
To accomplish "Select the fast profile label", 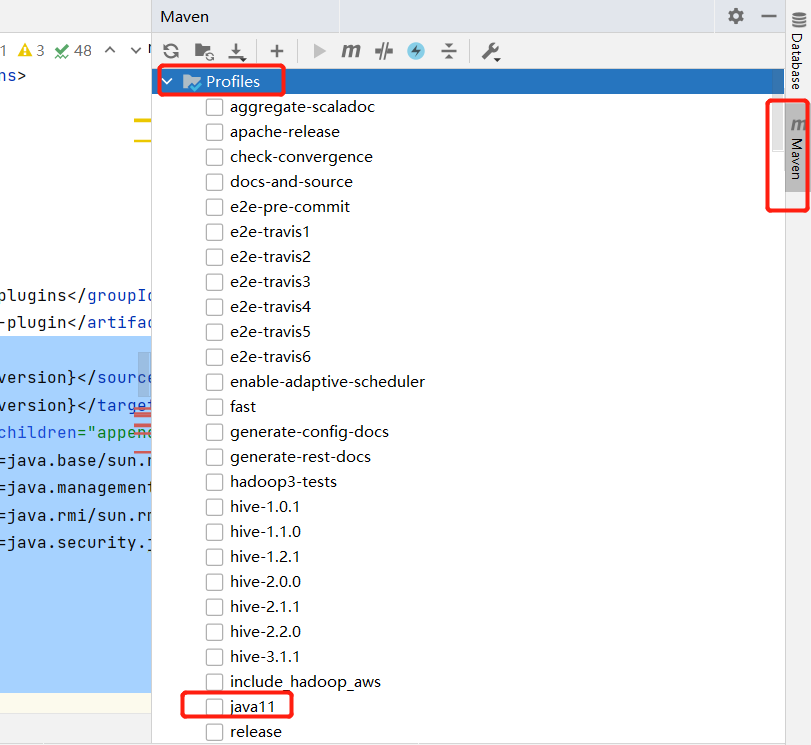I will [243, 407].
